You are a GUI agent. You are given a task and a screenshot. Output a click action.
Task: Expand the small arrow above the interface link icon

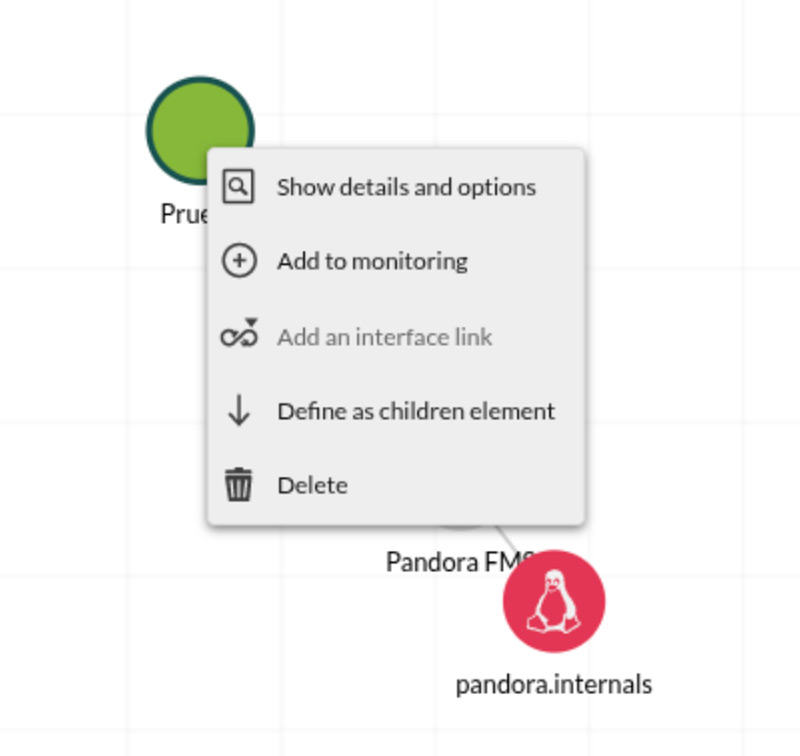coord(252,322)
